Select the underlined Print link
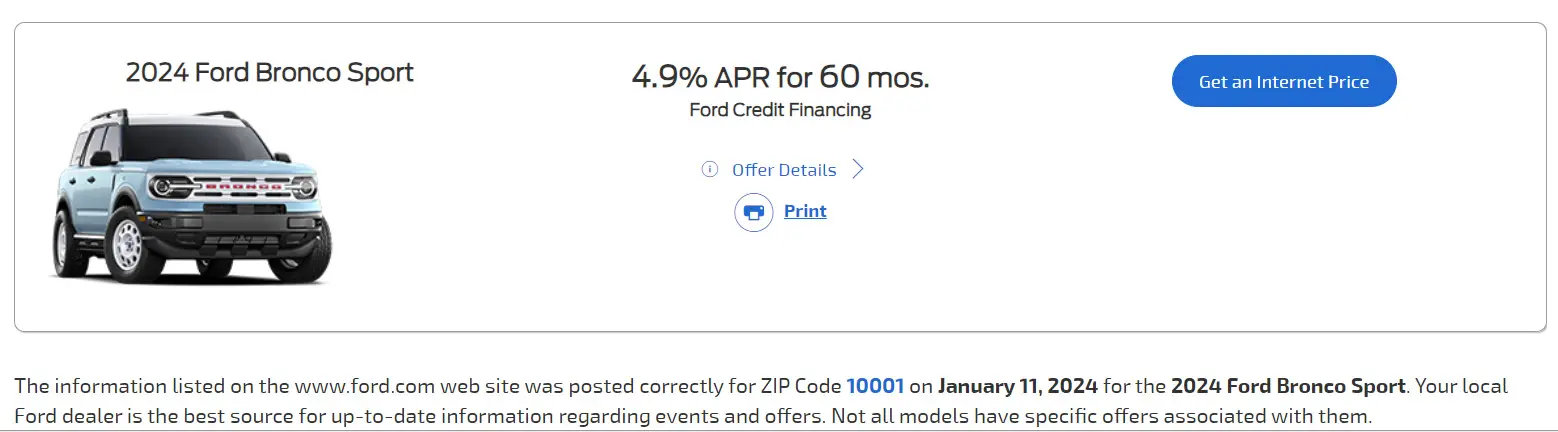 click(805, 211)
